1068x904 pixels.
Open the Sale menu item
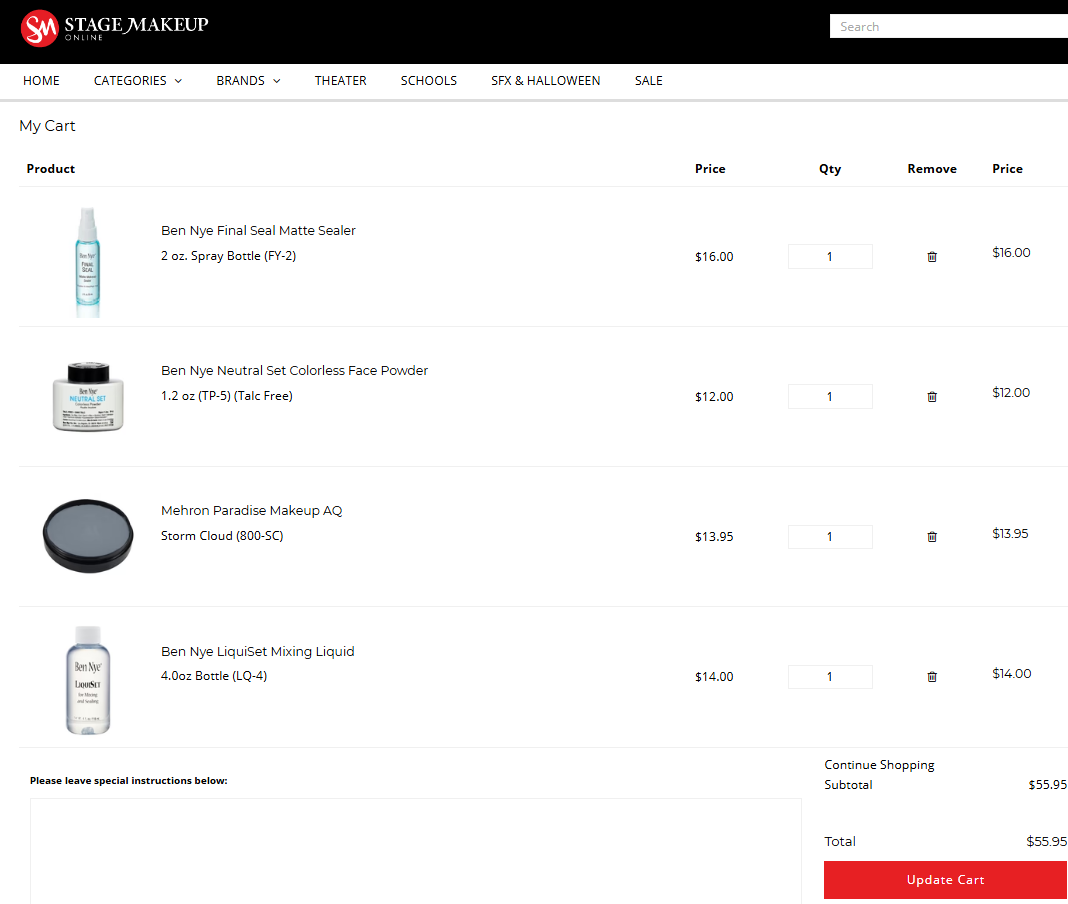click(x=648, y=80)
